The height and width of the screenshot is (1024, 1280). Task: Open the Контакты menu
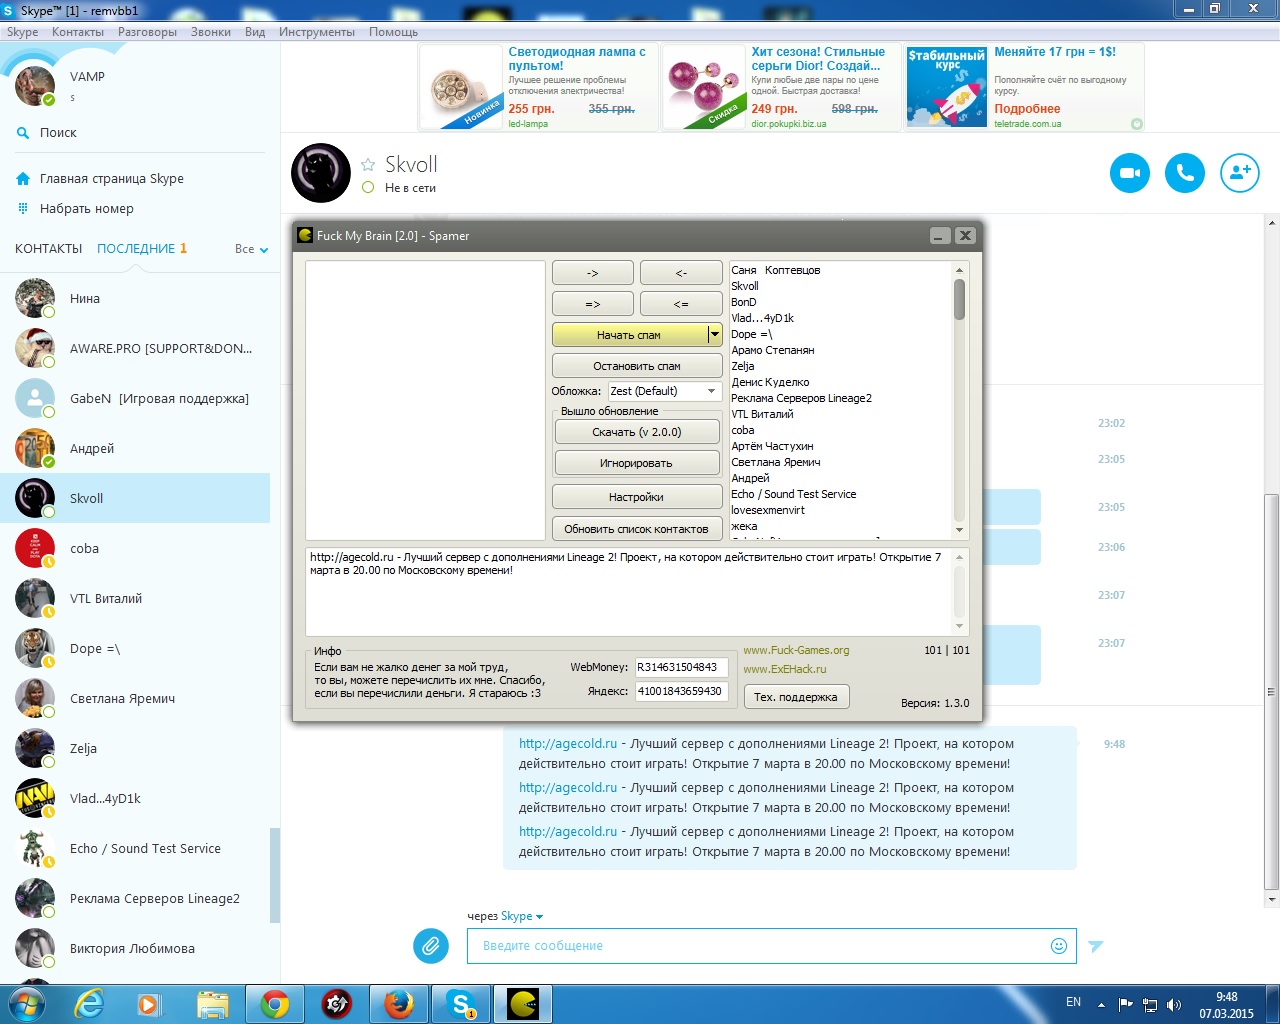(x=78, y=32)
